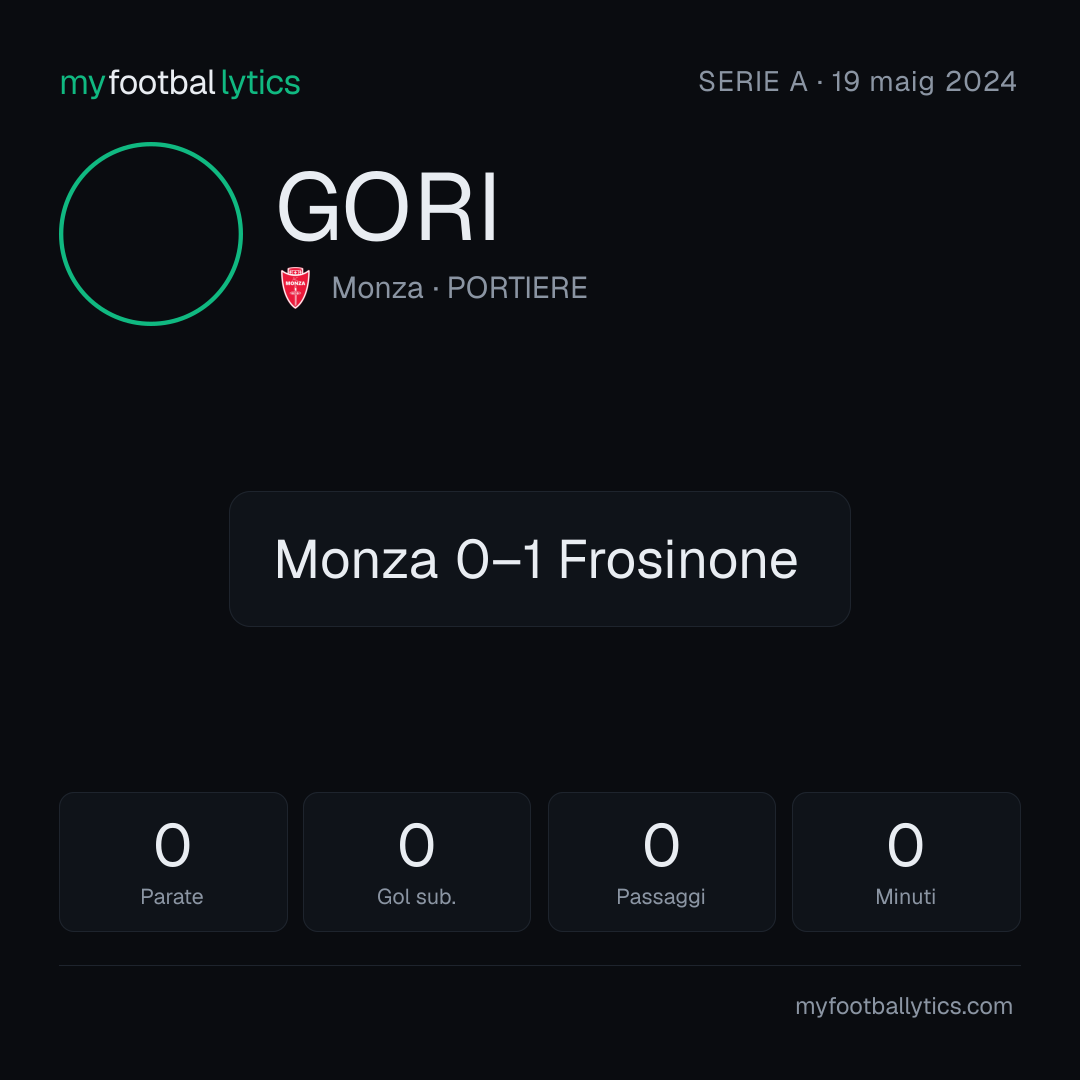Click the Monza club crest icon
Screen dimensions: 1080x1080
tap(295, 287)
